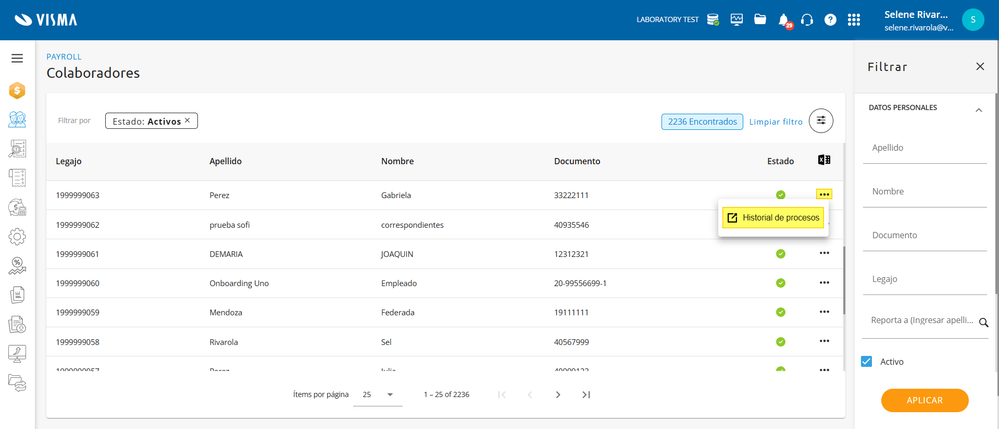The image size is (999, 429).
Task: Open the percent chart icon in sidebar
Action: [17, 266]
